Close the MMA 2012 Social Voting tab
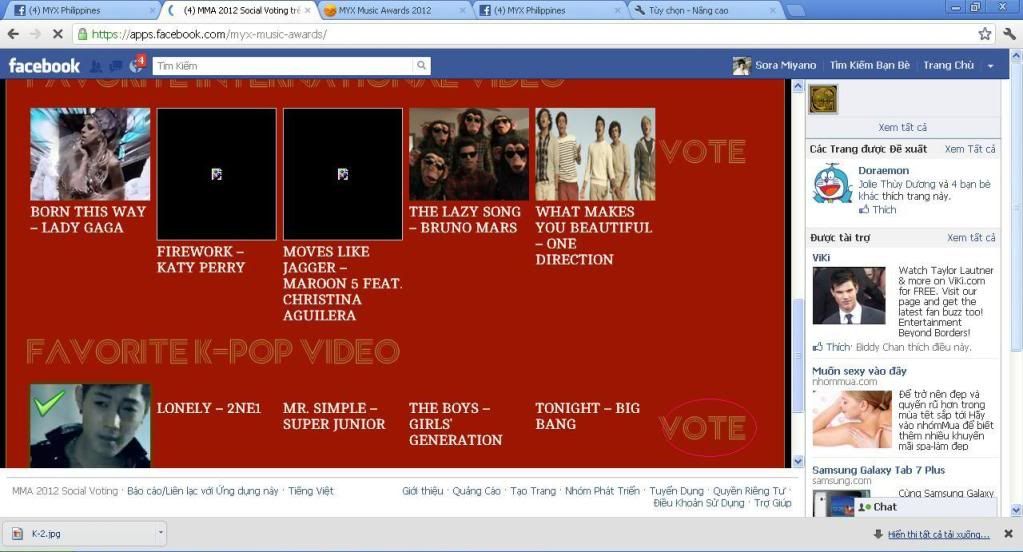The height and width of the screenshot is (552, 1023). (x=307, y=10)
